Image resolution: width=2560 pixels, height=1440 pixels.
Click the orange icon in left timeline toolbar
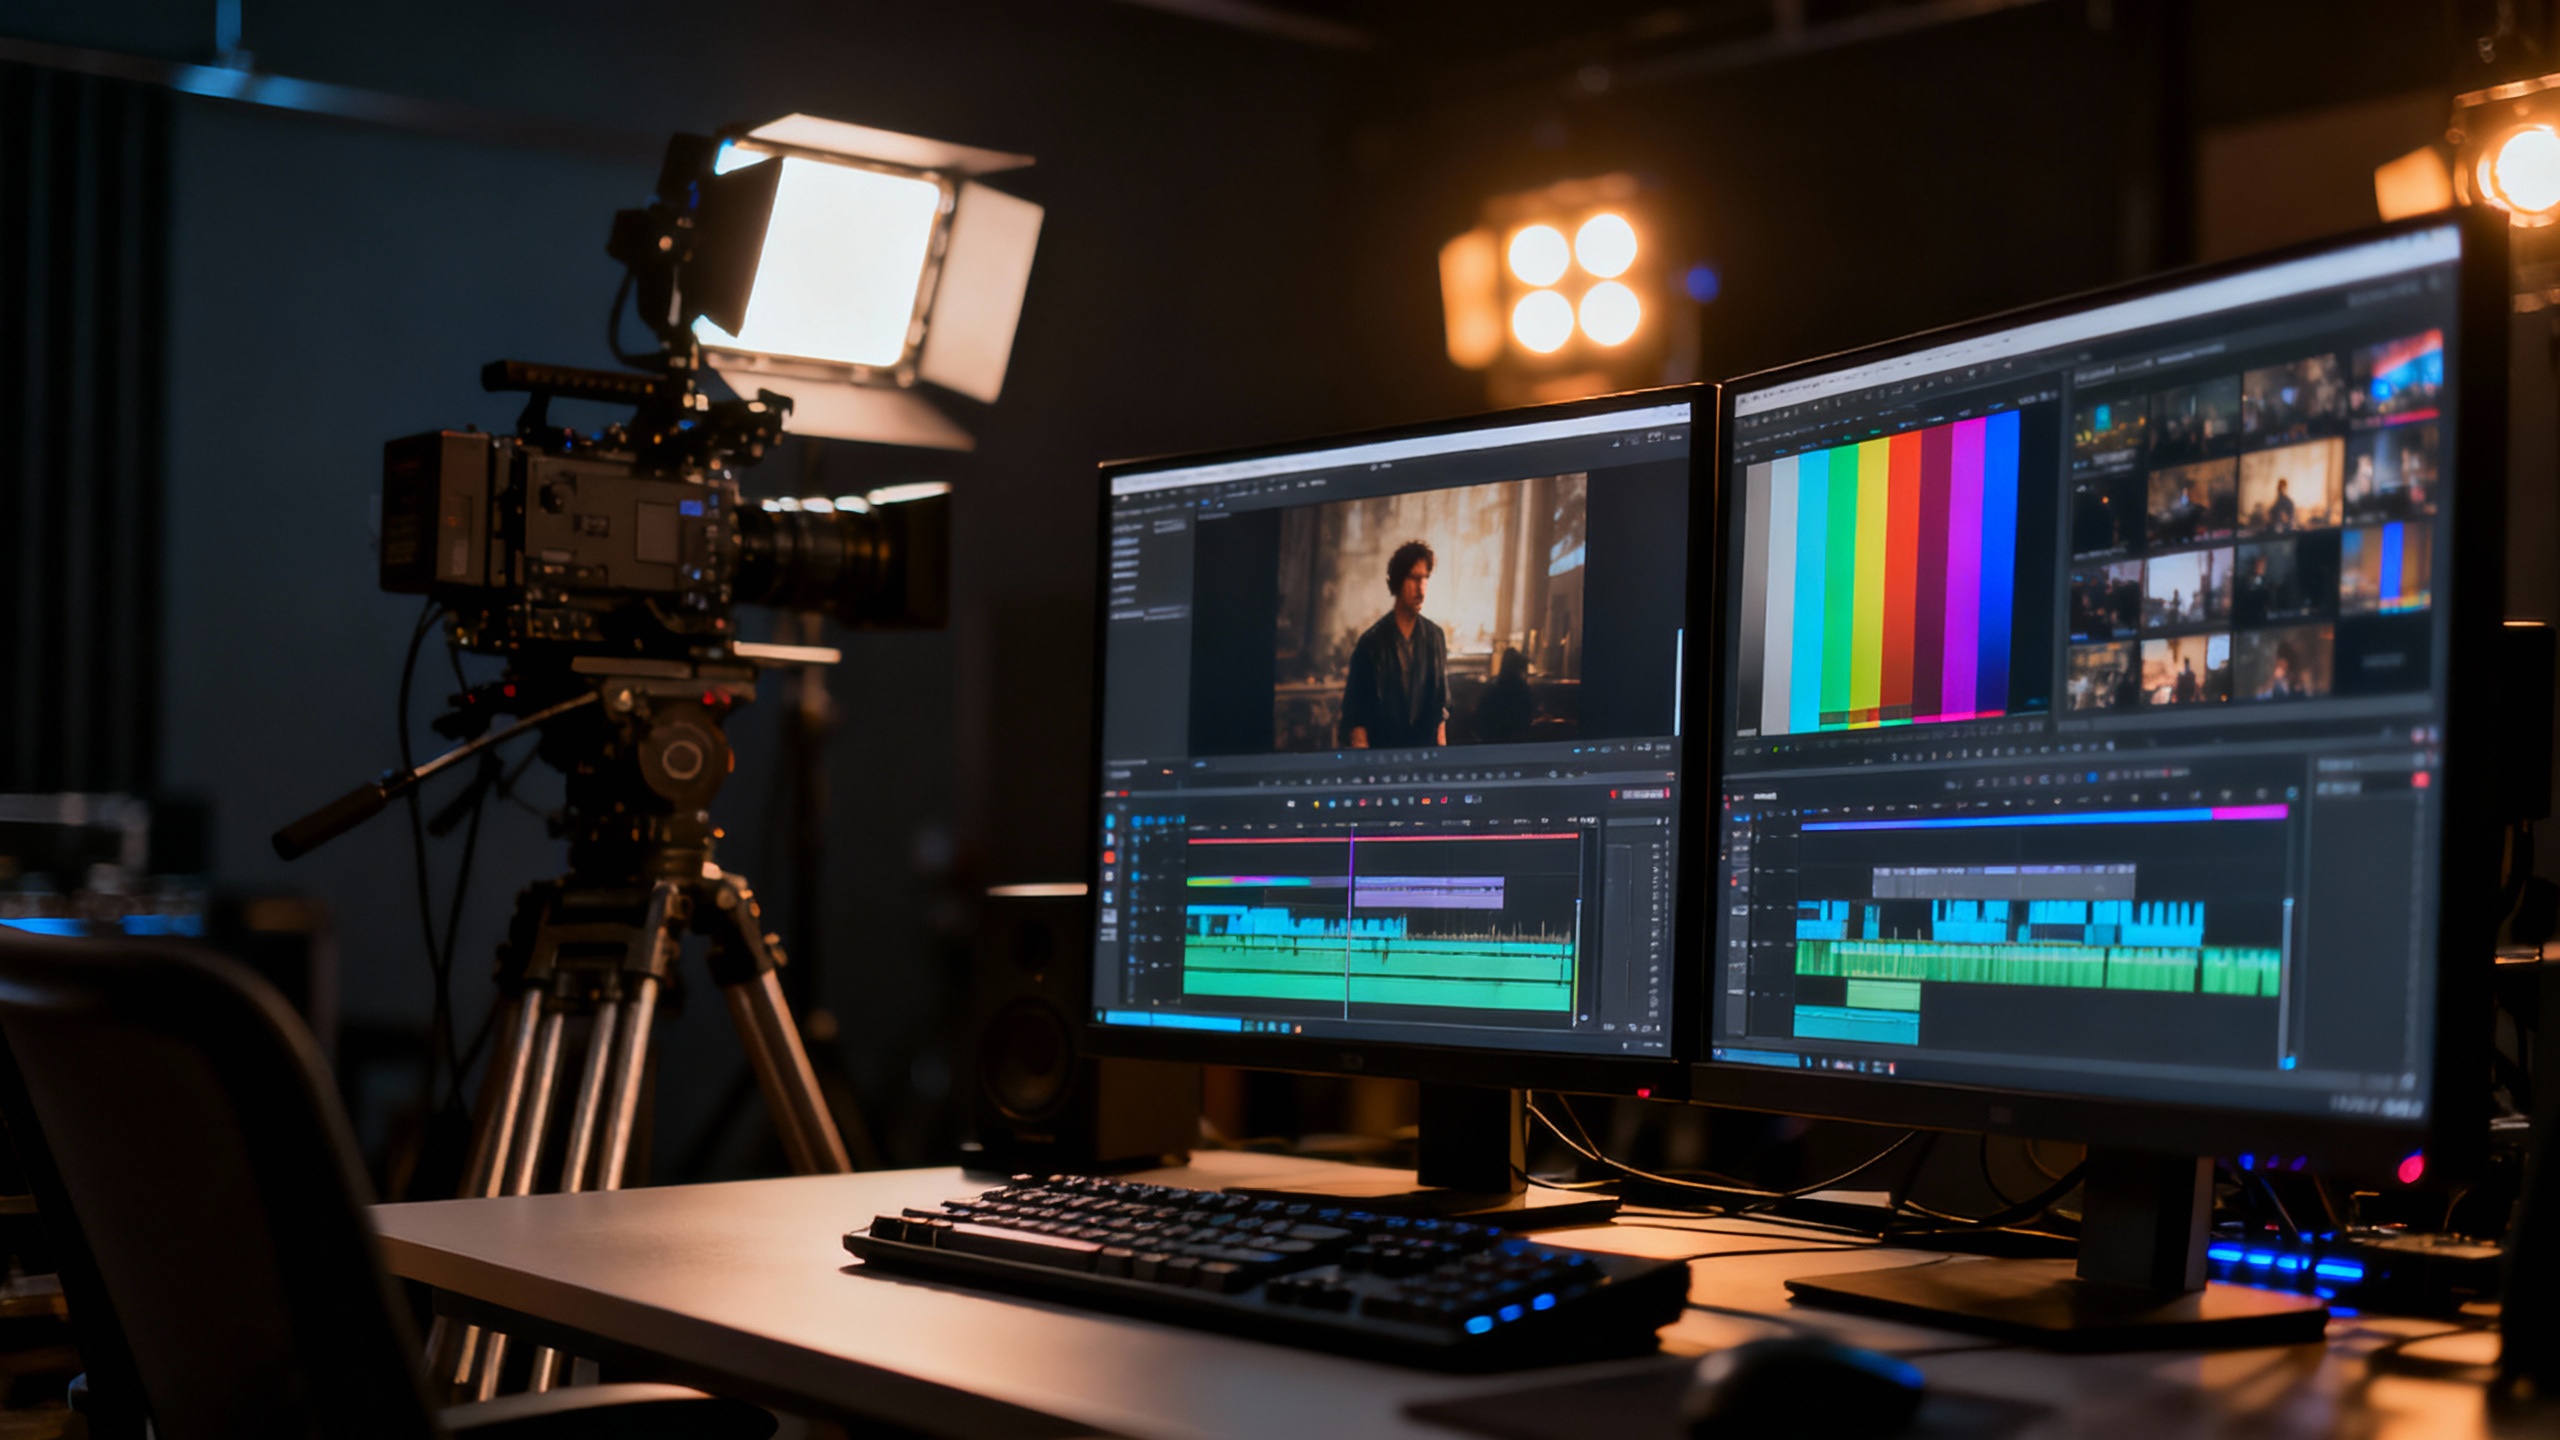pos(1426,801)
